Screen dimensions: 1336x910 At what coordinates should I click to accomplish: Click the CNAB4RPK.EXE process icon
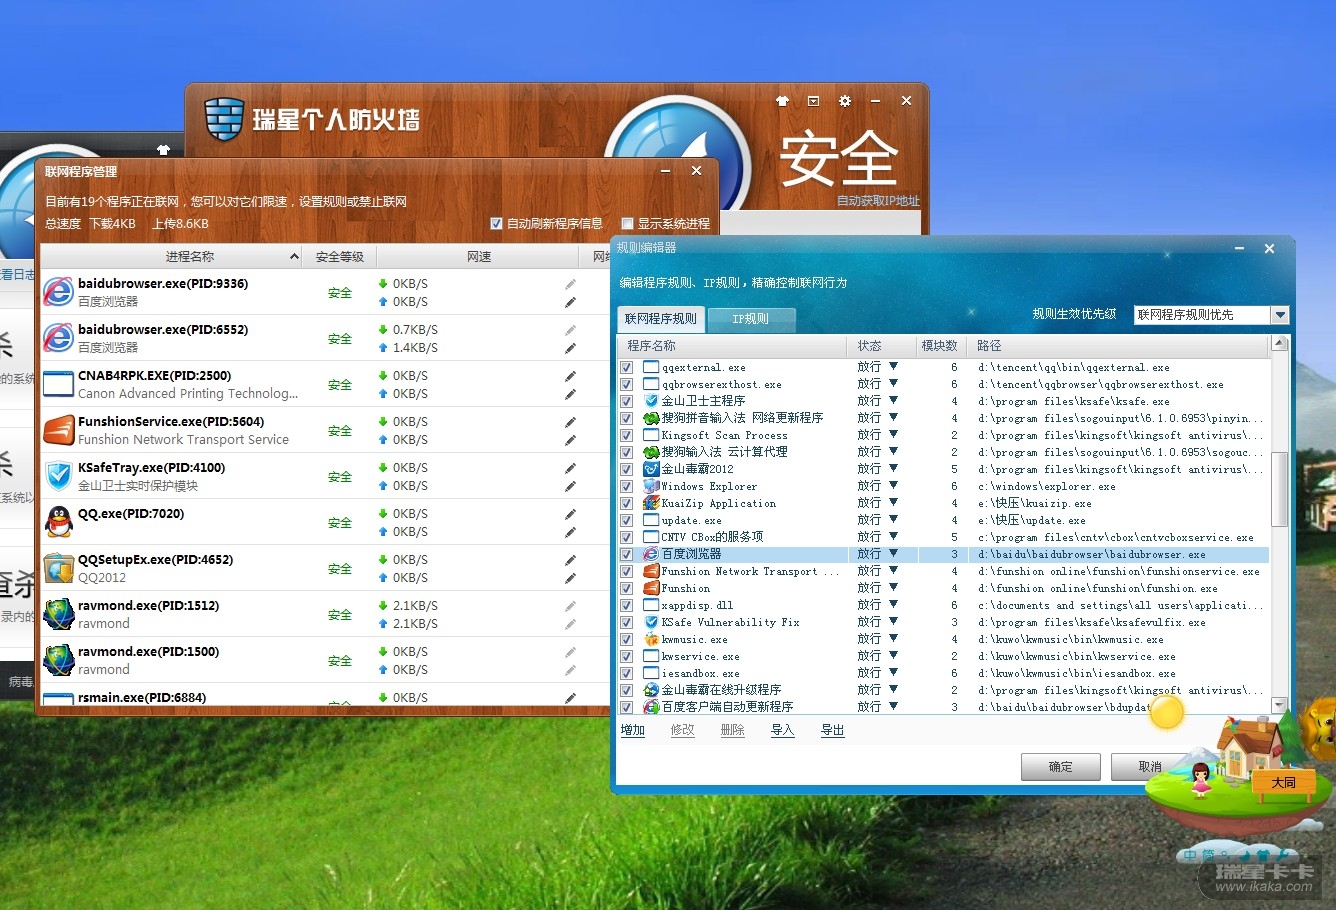(x=59, y=384)
